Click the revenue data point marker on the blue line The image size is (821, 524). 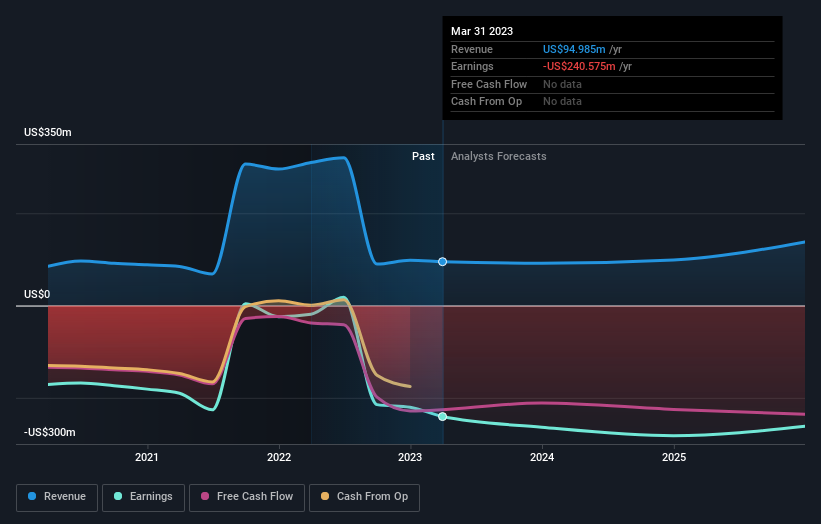[x=442, y=261]
